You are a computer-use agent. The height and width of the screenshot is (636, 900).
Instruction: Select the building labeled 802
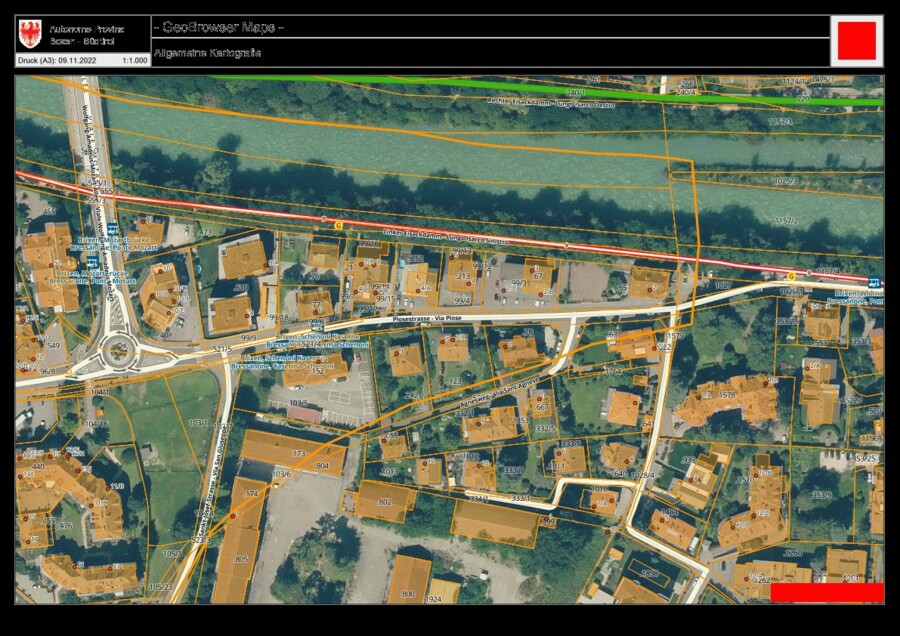[384, 500]
